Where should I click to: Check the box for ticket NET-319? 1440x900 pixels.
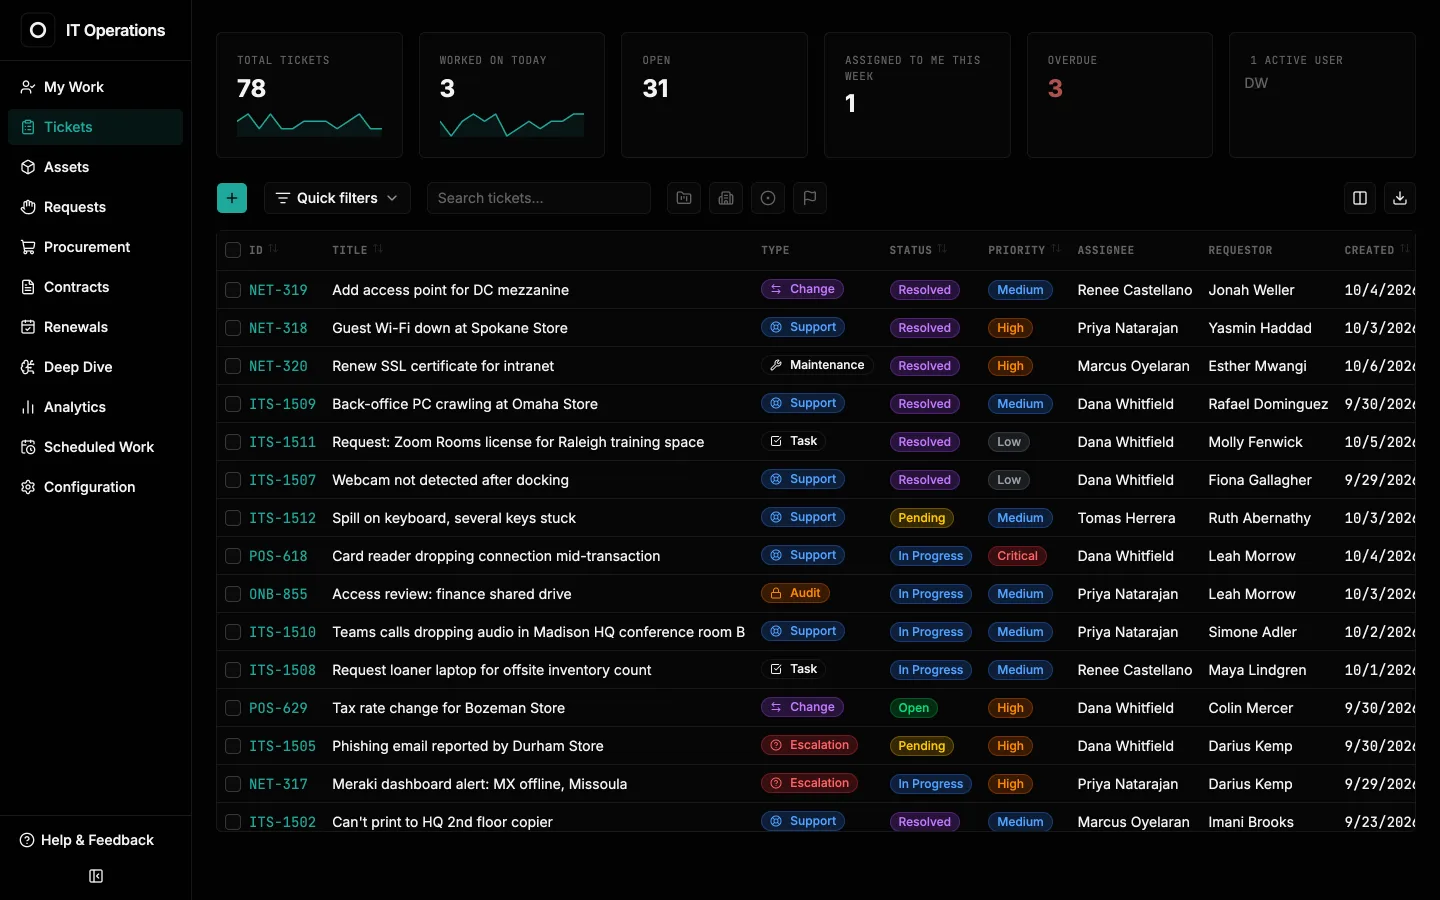(x=233, y=290)
